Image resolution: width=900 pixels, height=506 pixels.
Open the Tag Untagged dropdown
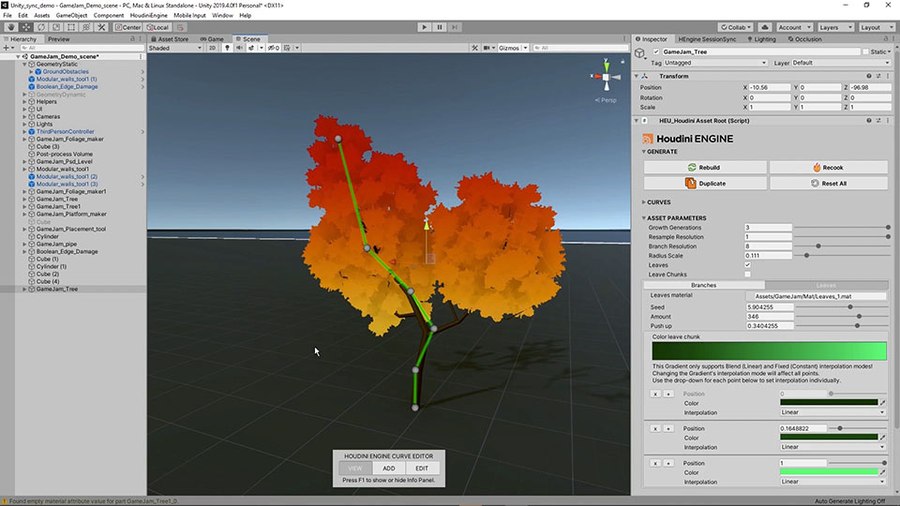(x=715, y=63)
